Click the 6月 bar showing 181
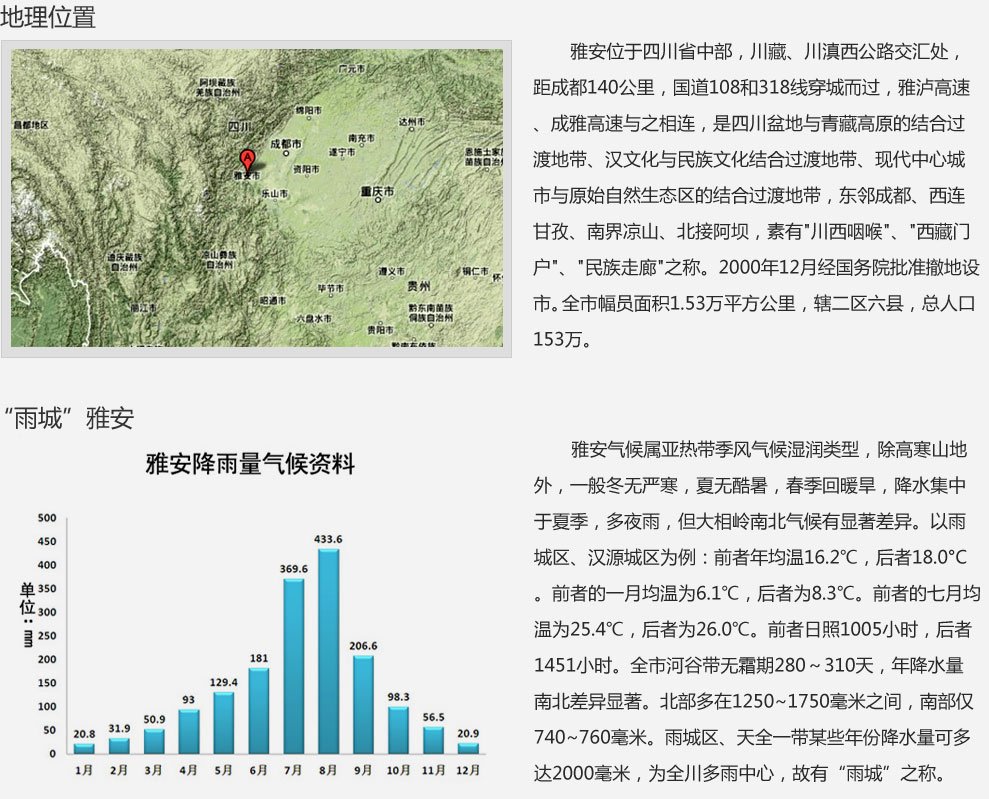This screenshot has width=989, height=799. [x=258, y=710]
